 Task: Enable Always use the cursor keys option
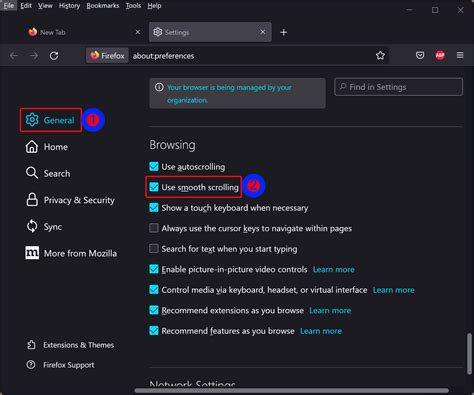coord(154,228)
